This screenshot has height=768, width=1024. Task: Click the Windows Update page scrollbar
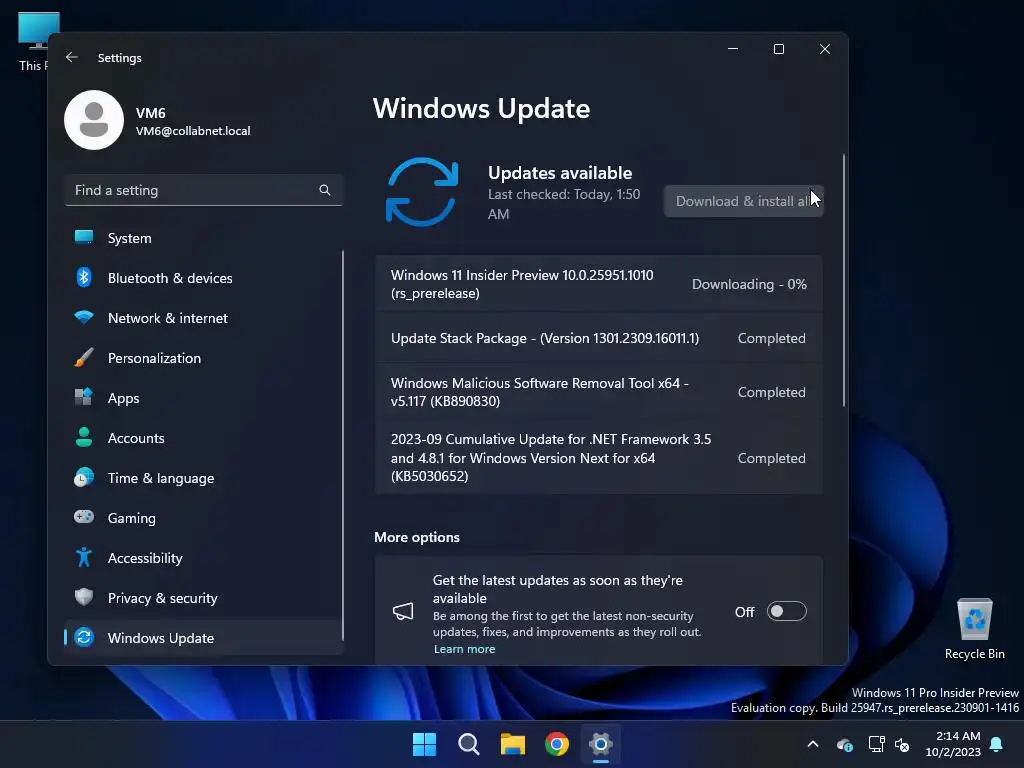[844, 281]
